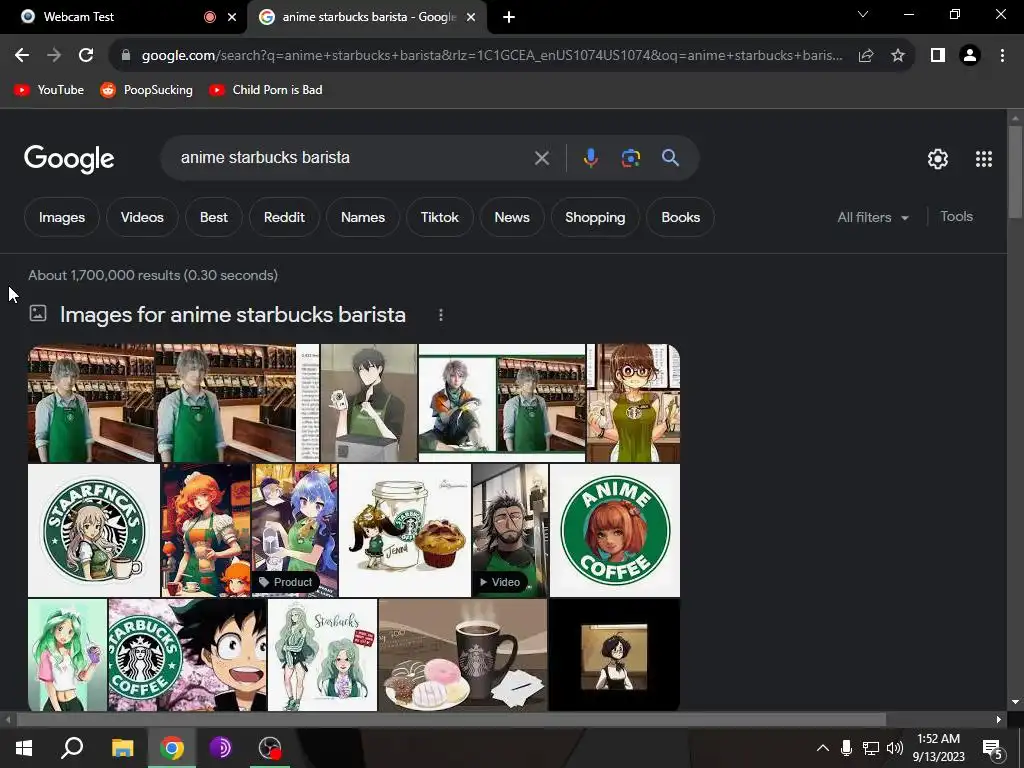Open File Explorer from taskbar
This screenshot has height=768, width=1024.
[122, 748]
